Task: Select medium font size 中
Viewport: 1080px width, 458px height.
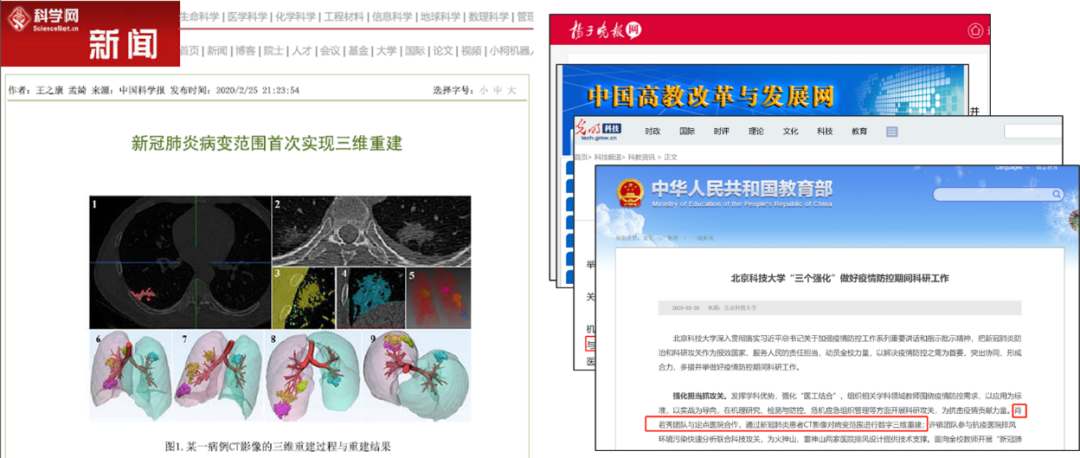Action: tap(497, 90)
